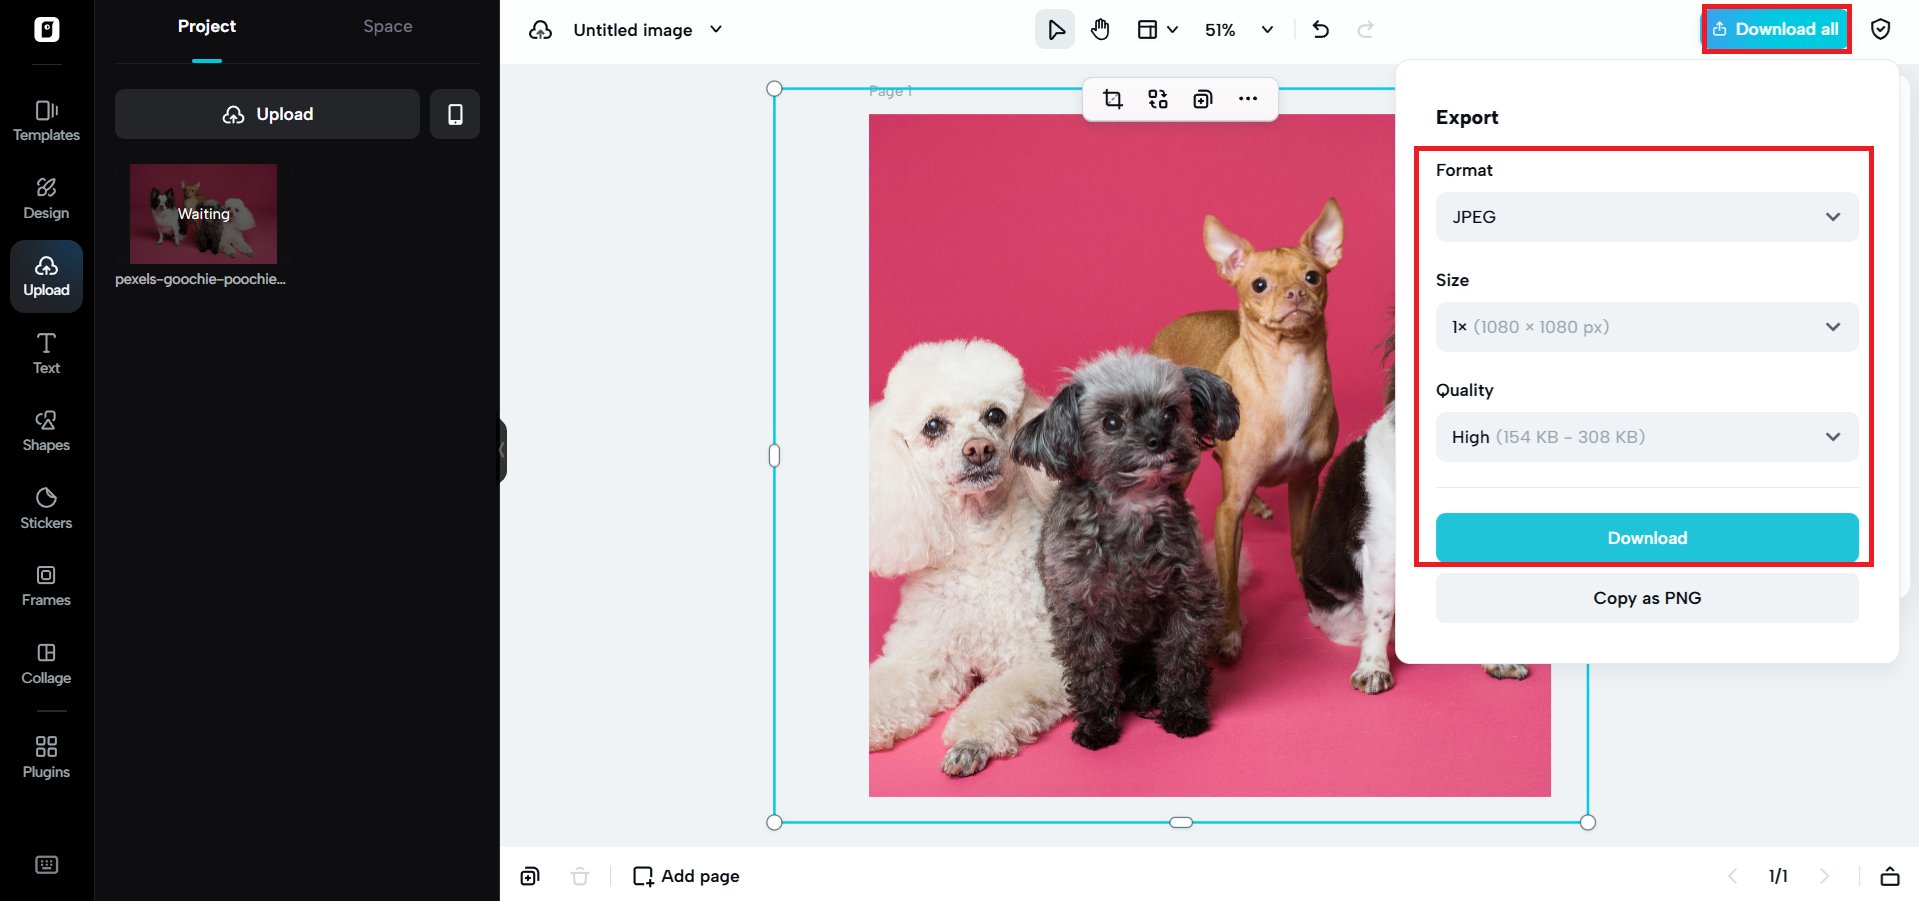This screenshot has width=1919, height=901.
Task: Open the Stickers panel
Action: [46, 506]
